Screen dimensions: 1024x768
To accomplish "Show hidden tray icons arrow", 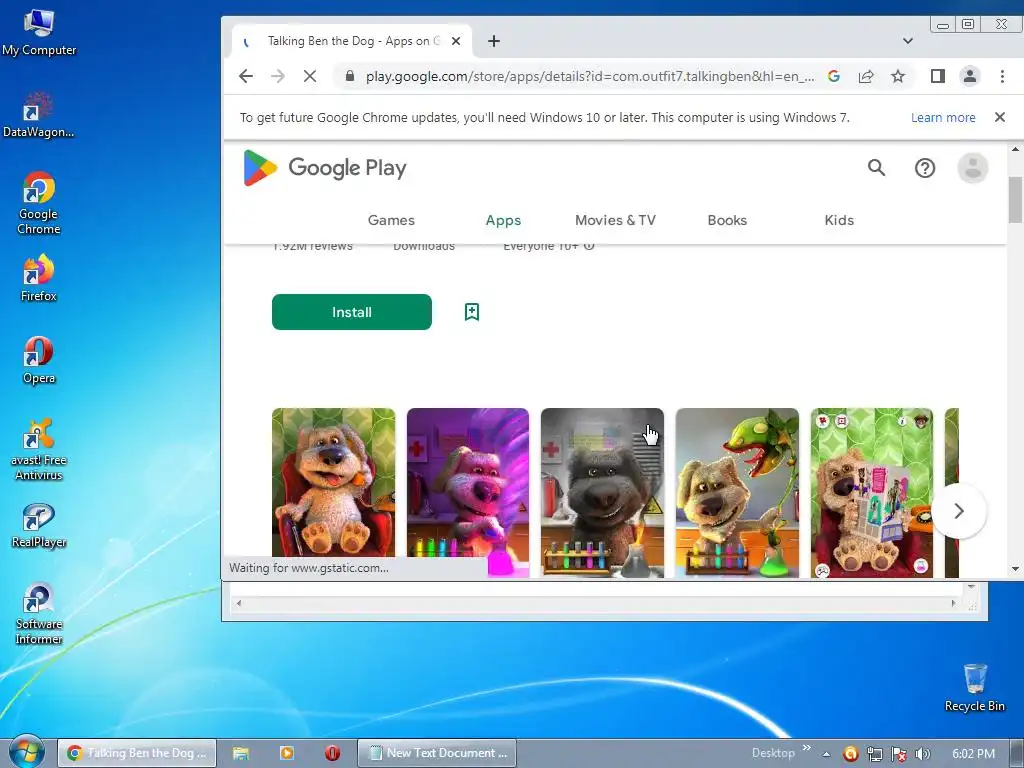I will coord(826,754).
